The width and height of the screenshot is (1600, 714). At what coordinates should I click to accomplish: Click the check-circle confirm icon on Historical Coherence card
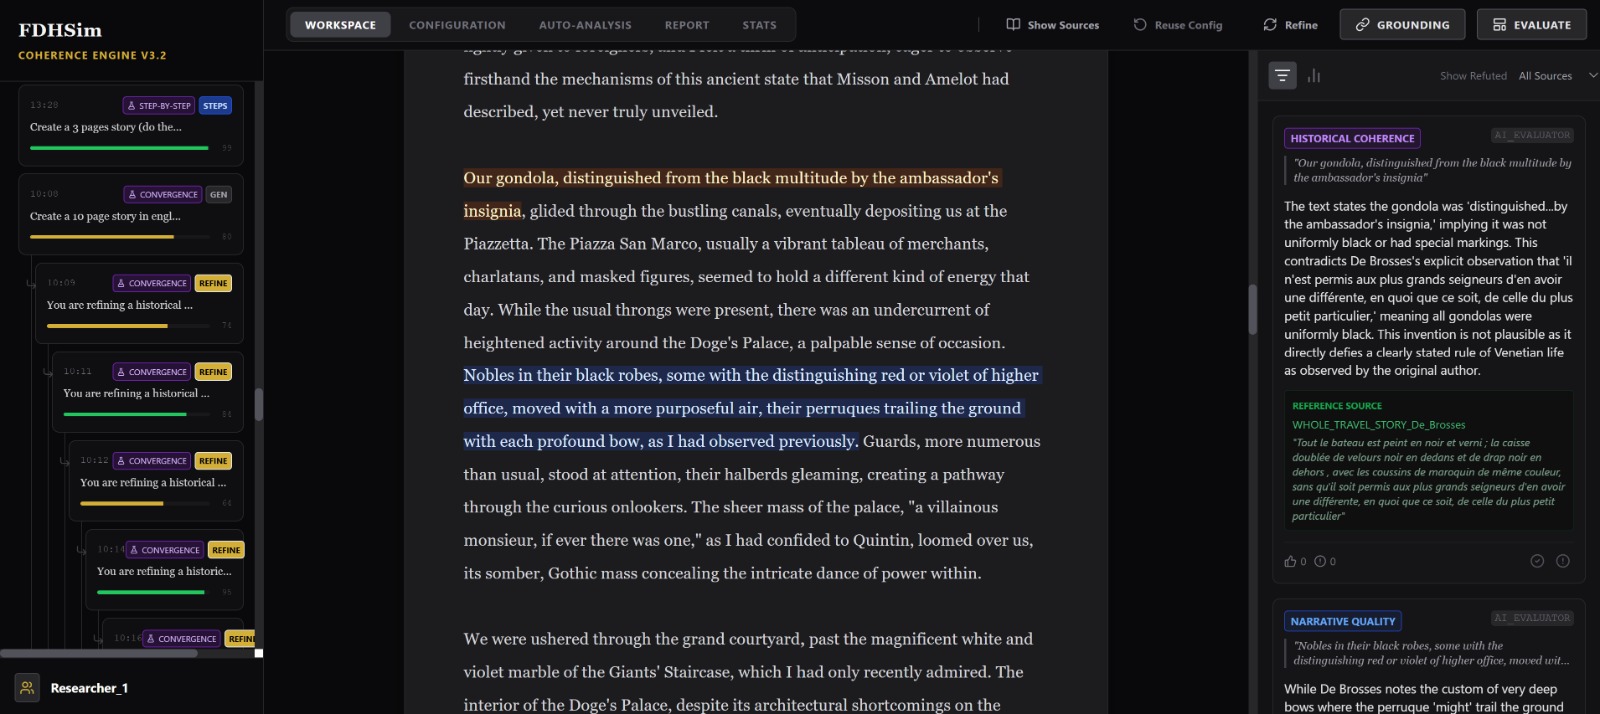click(1537, 561)
